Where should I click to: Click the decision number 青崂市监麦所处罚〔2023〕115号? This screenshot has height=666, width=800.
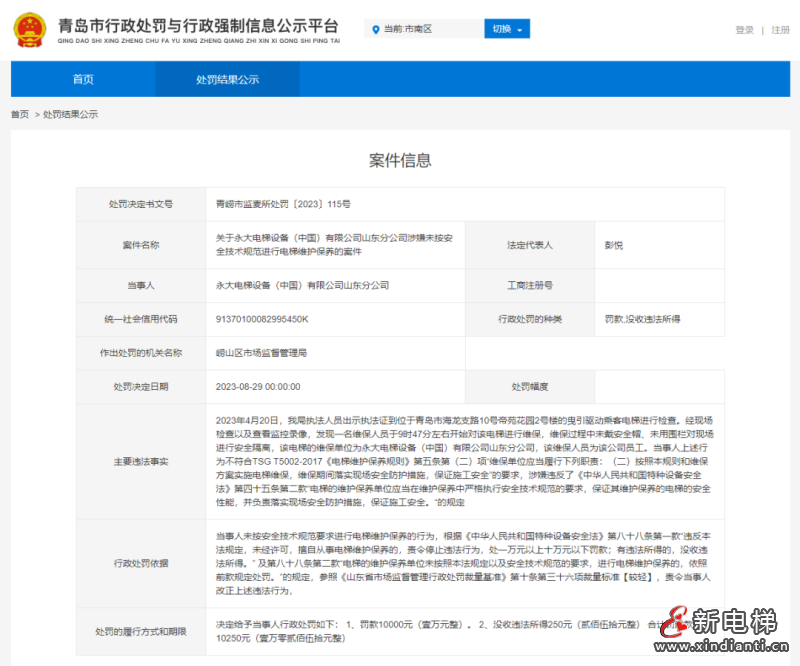pos(283,203)
